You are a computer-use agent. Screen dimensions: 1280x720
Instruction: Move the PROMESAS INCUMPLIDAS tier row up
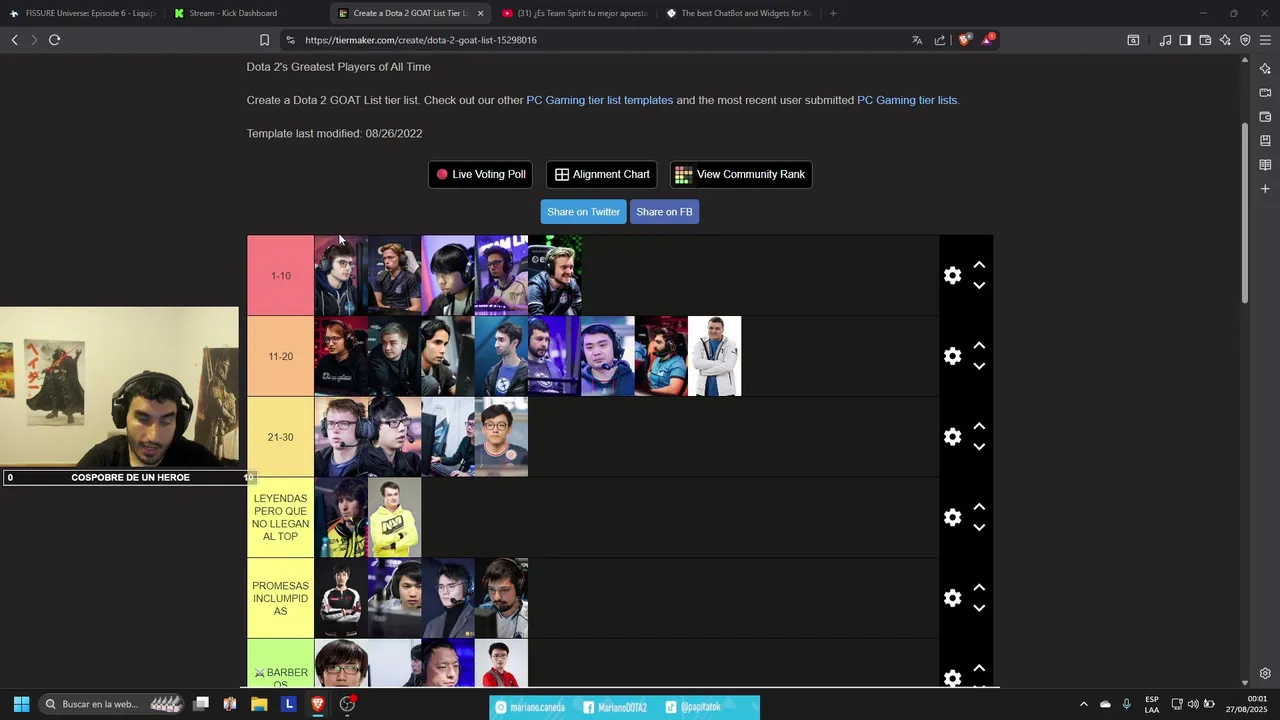pos(979,588)
